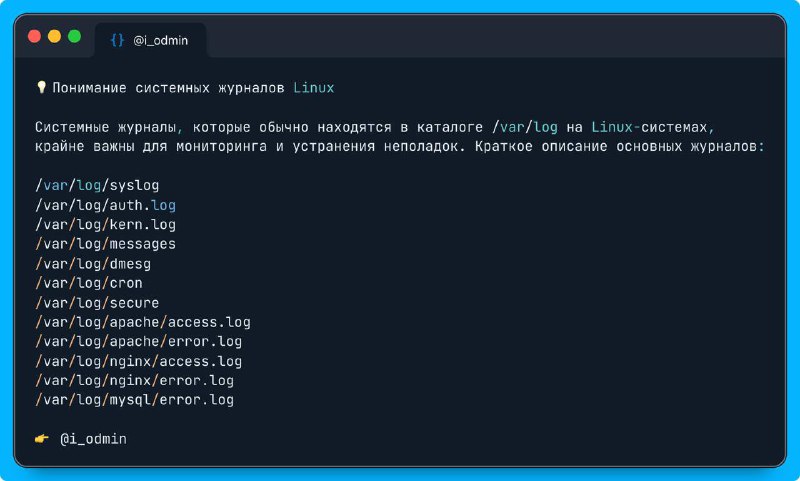Click the light bulb emoji icon

tap(42, 87)
